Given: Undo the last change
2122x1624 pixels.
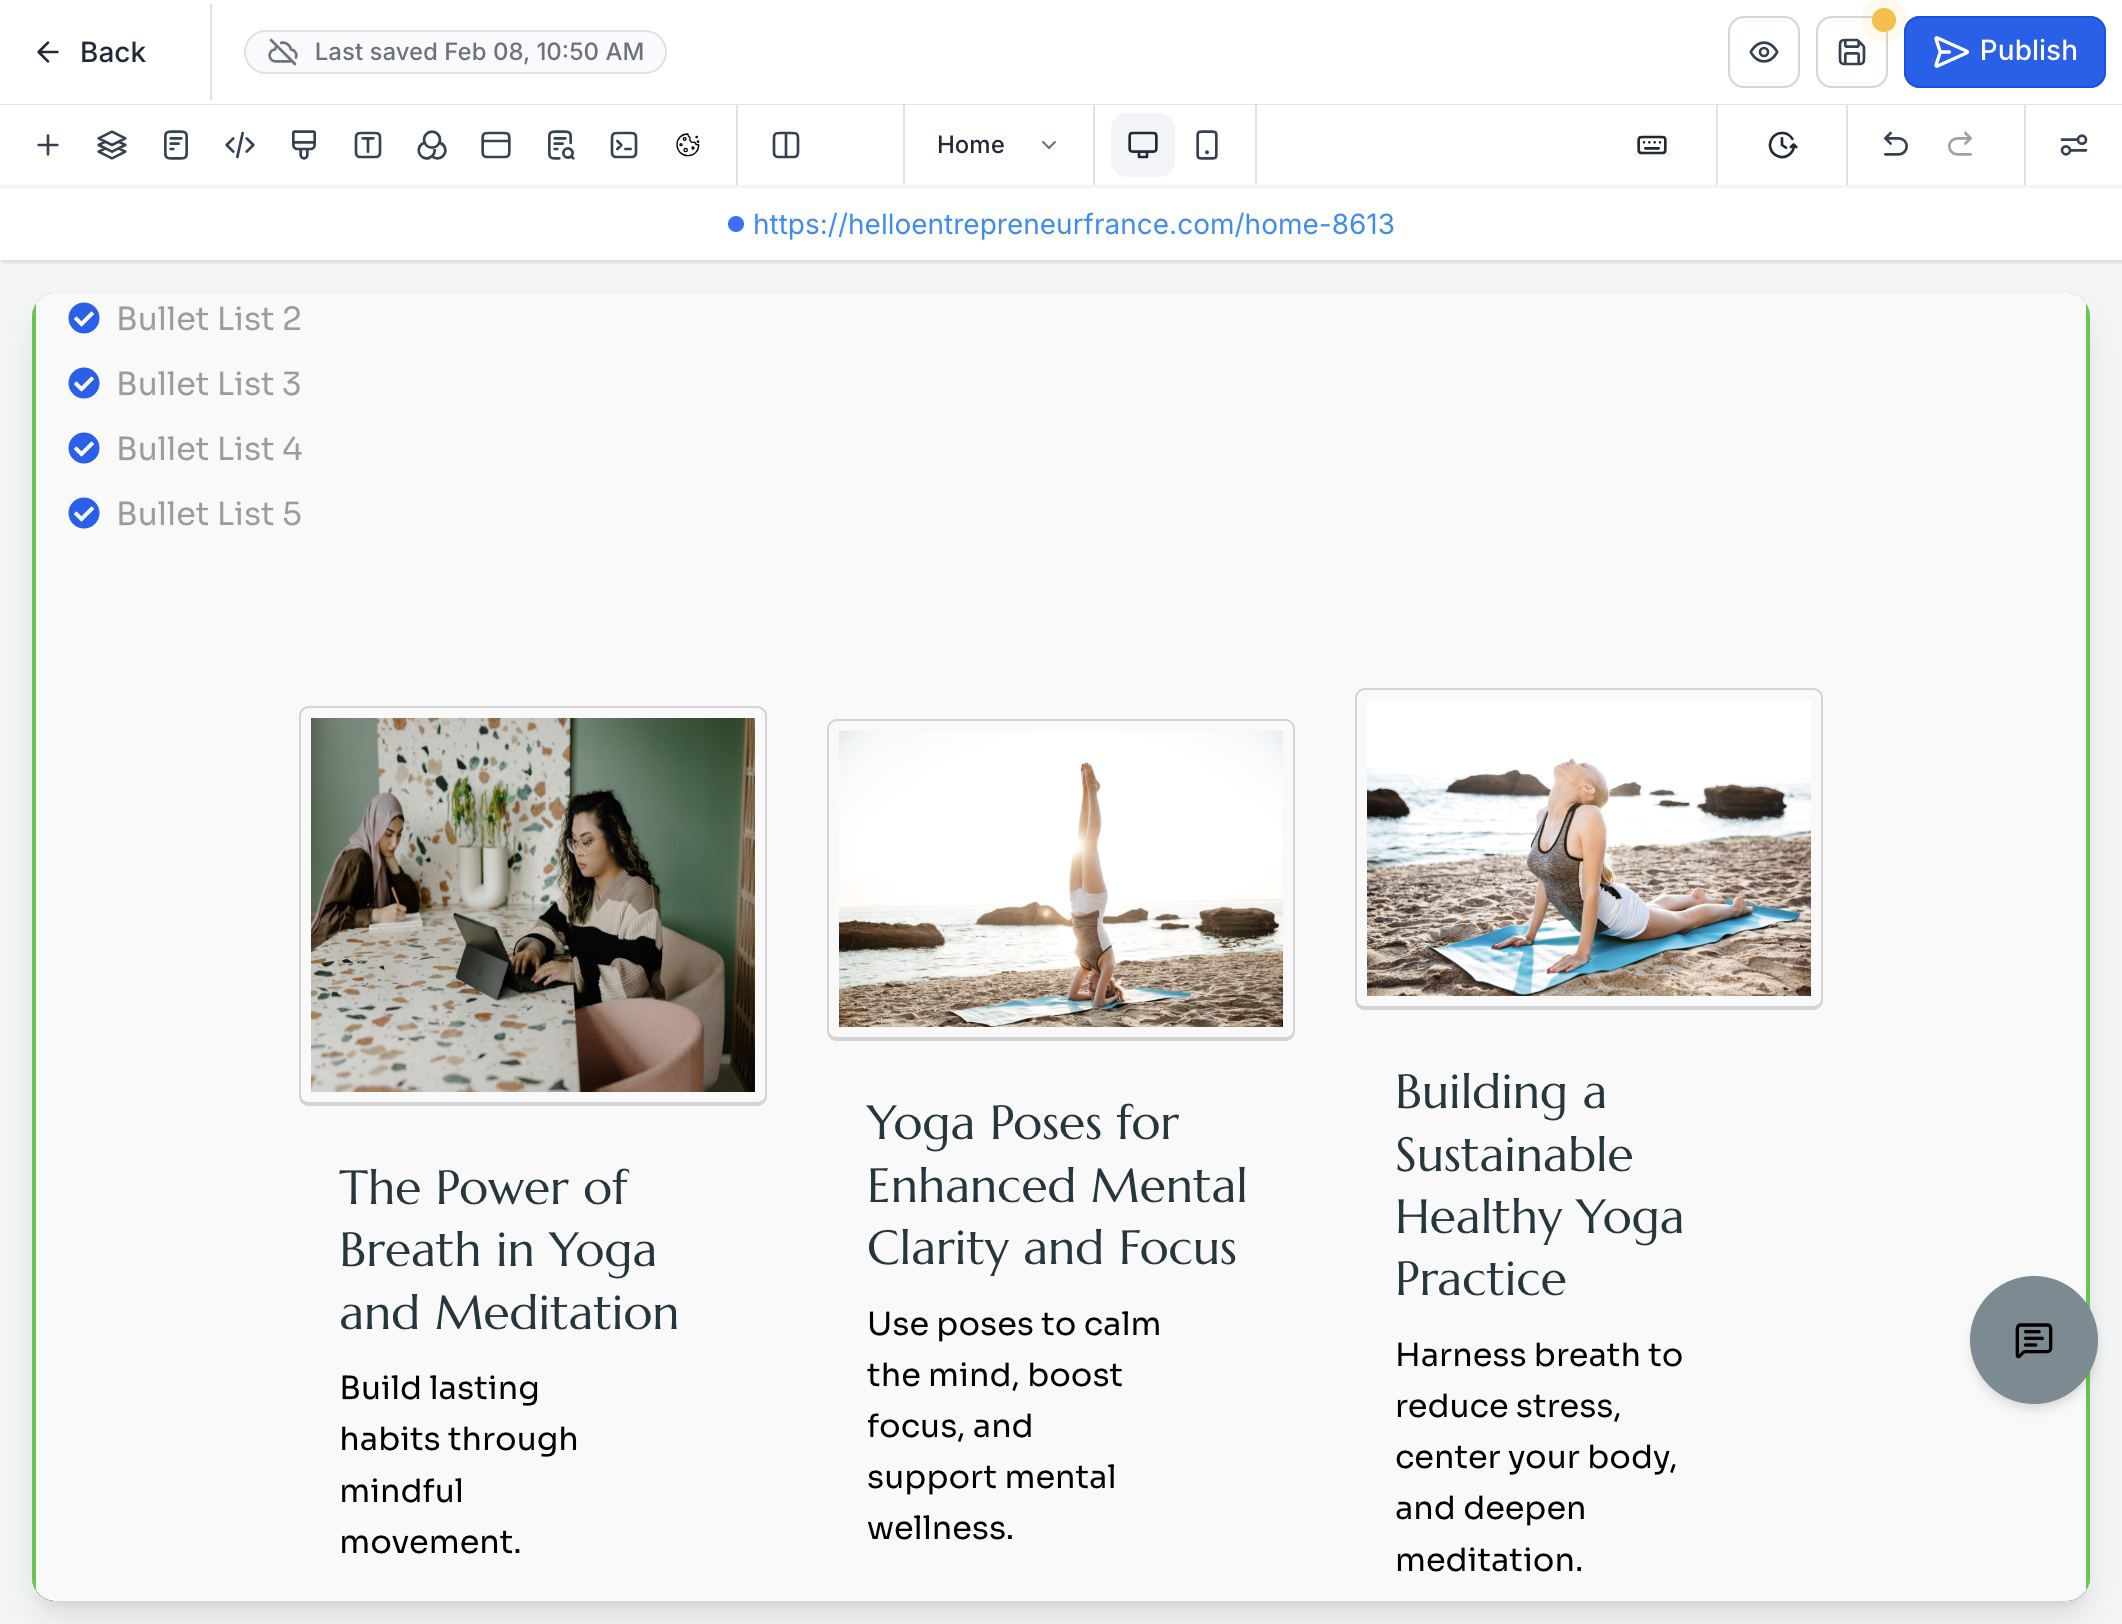Looking at the screenshot, I should [x=1895, y=145].
